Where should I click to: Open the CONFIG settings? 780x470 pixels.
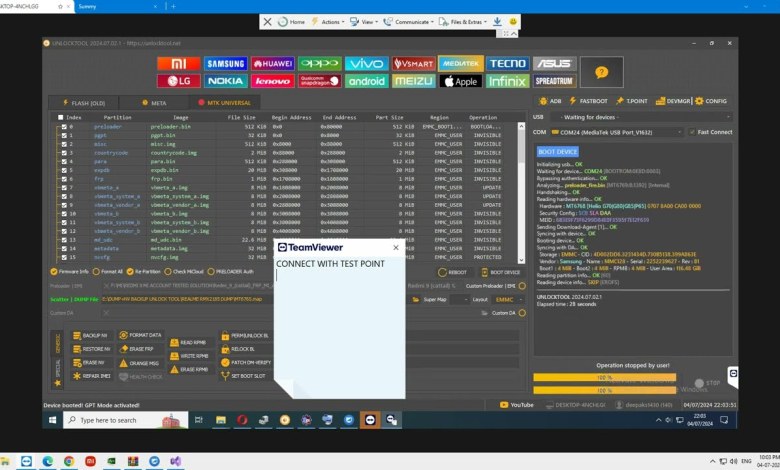click(711, 101)
